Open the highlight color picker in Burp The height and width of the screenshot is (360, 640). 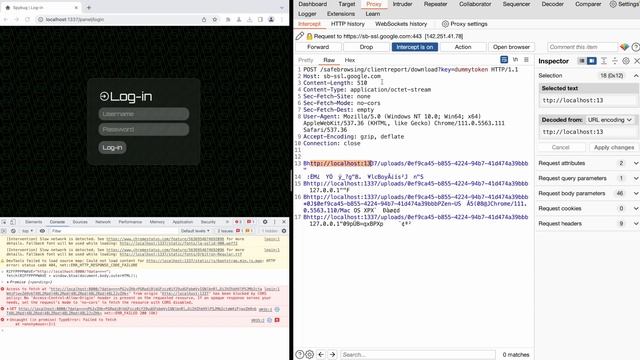[624, 47]
